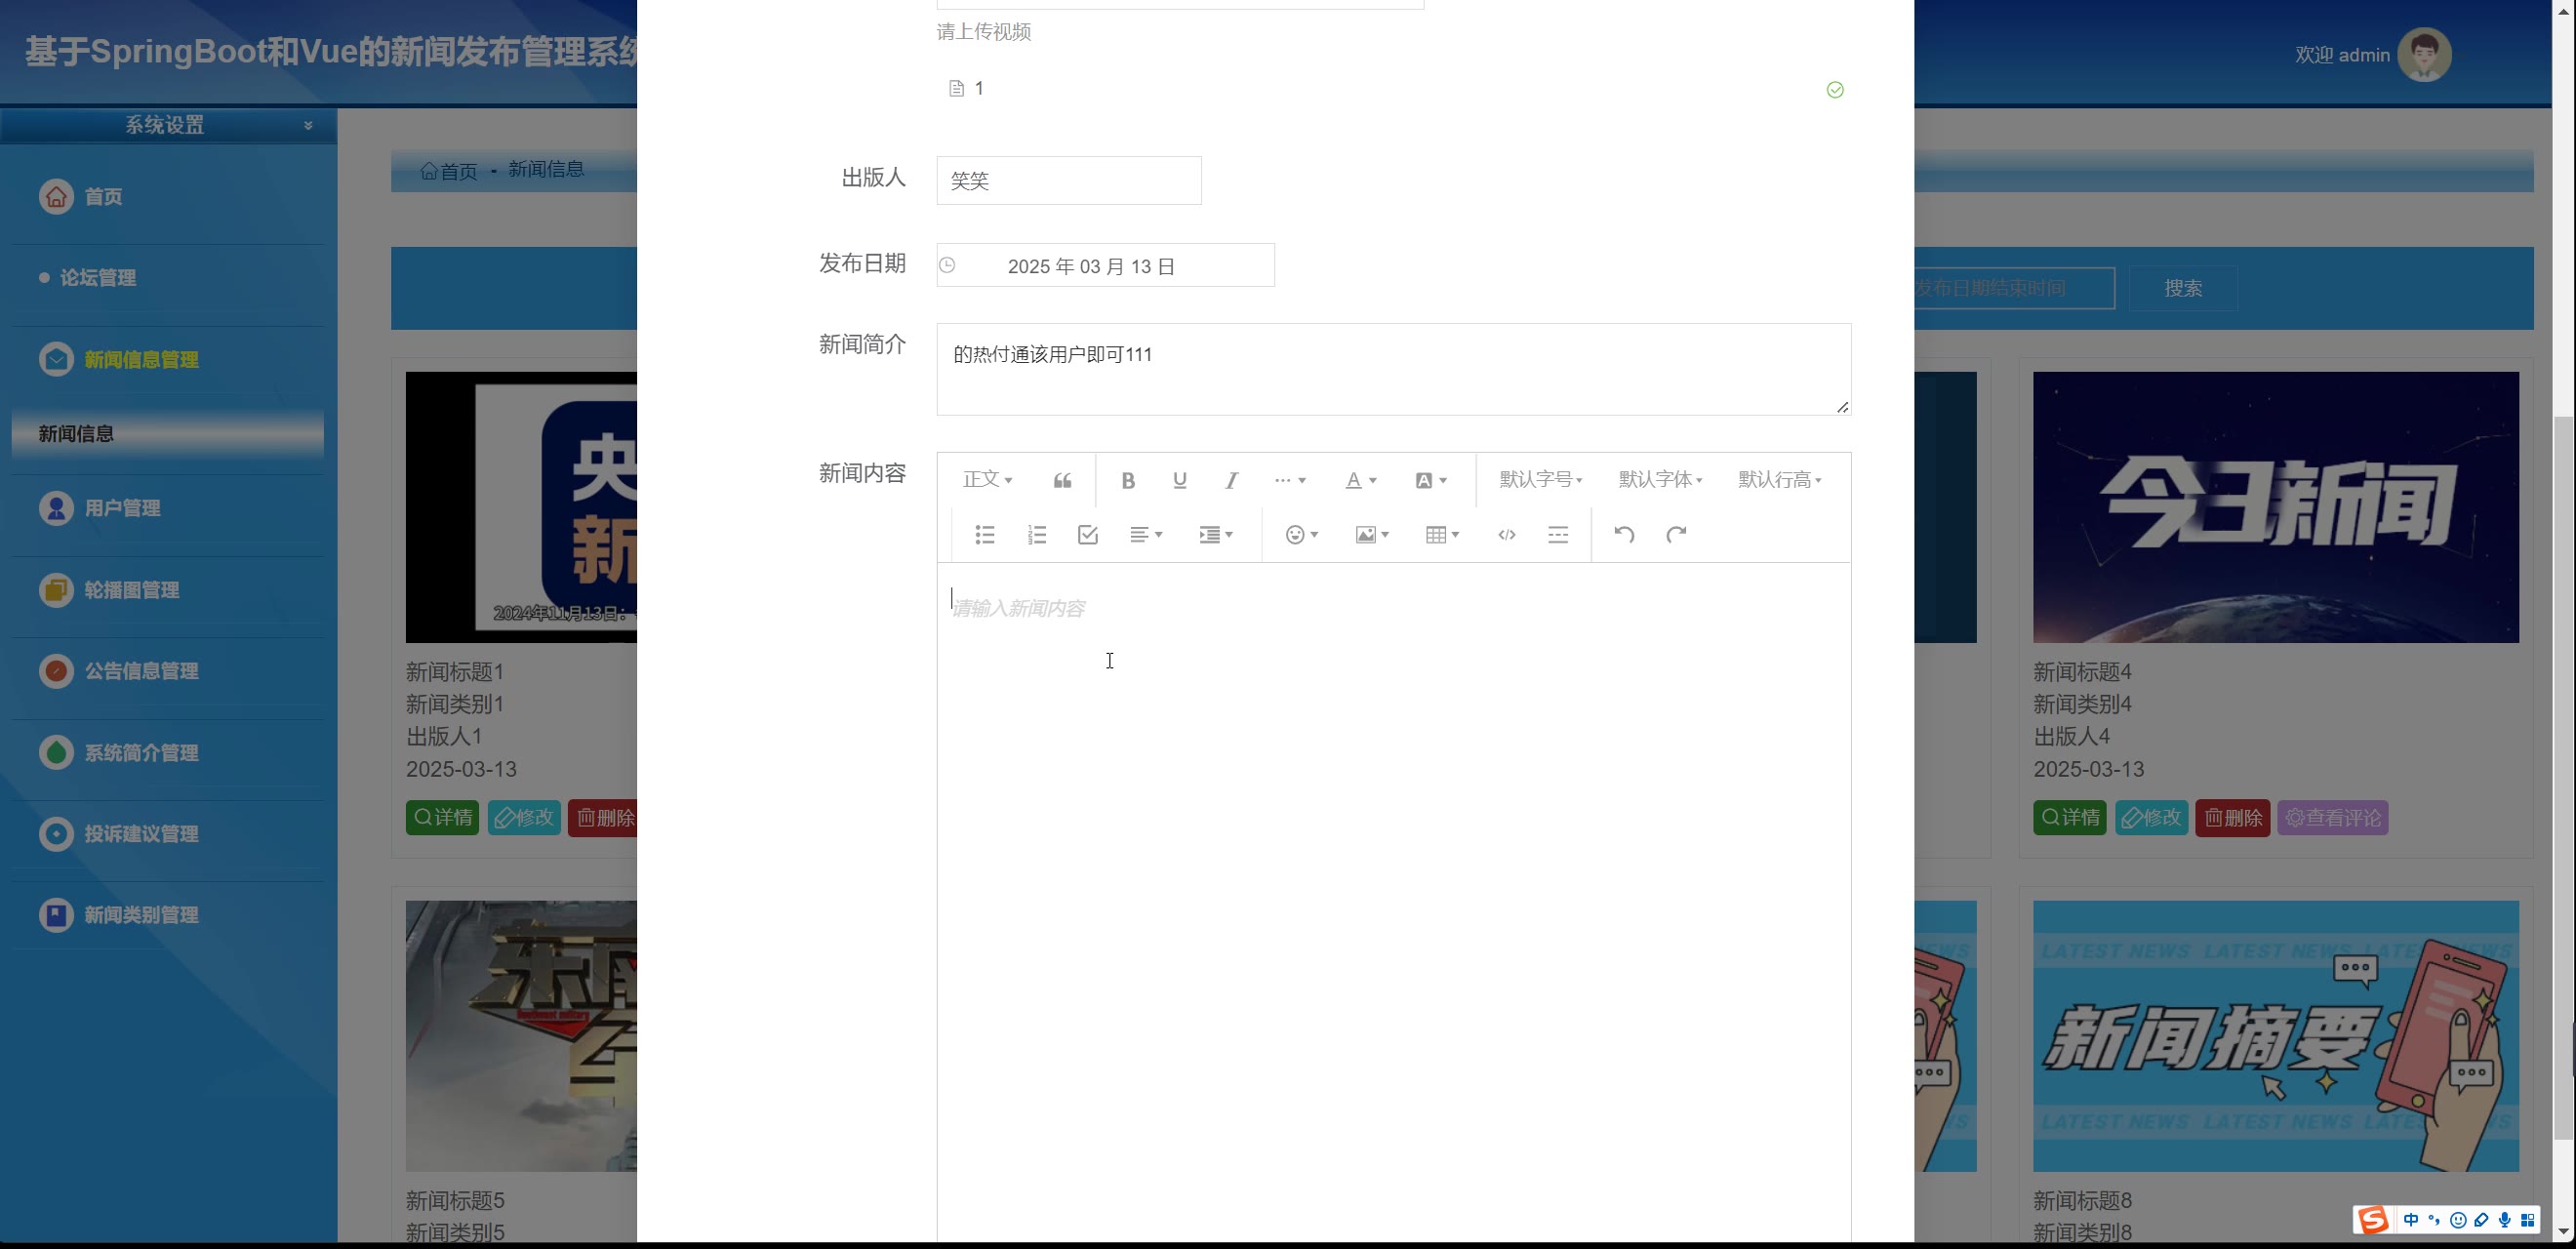Insert a bulleted list

point(984,535)
